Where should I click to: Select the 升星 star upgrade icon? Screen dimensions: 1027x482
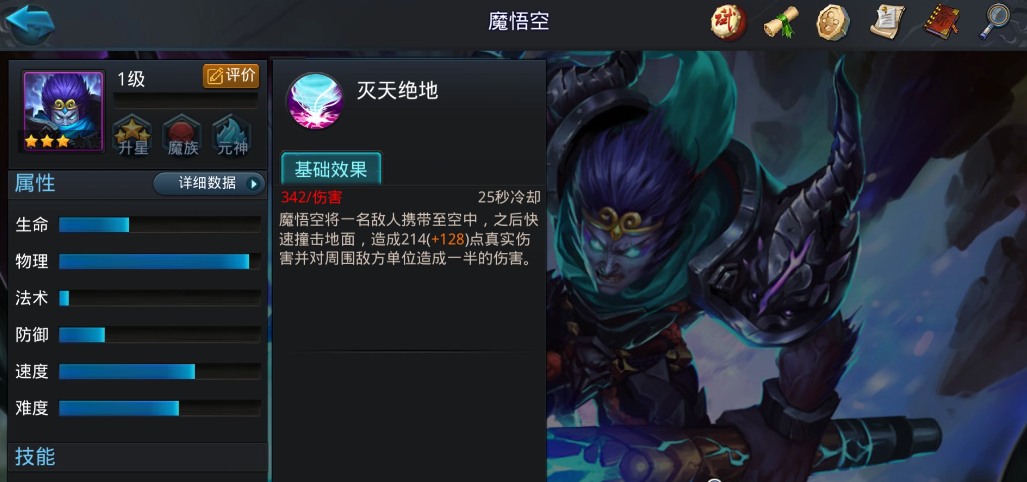coord(133,136)
